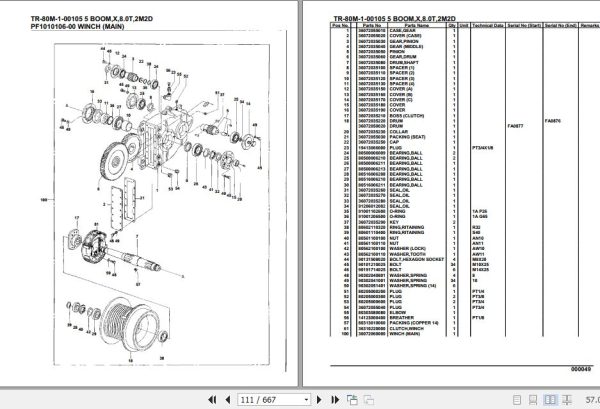Click the page number 000049 footer

point(580,369)
